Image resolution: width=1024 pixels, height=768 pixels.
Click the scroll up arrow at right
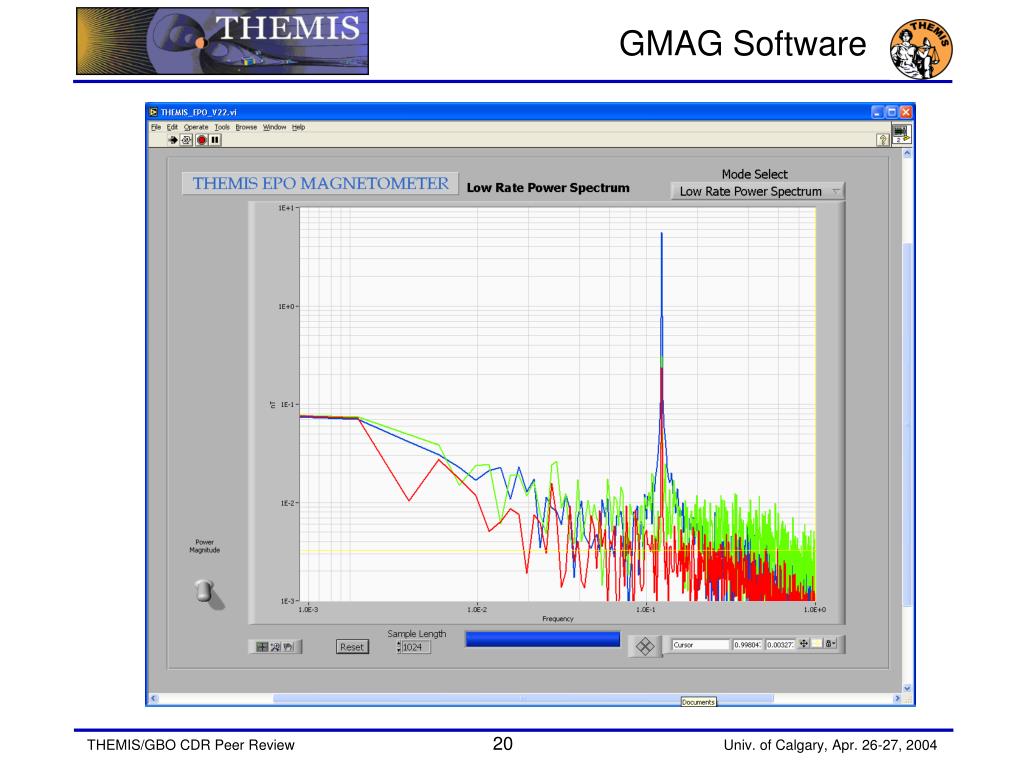pyautogui.click(x=907, y=153)
